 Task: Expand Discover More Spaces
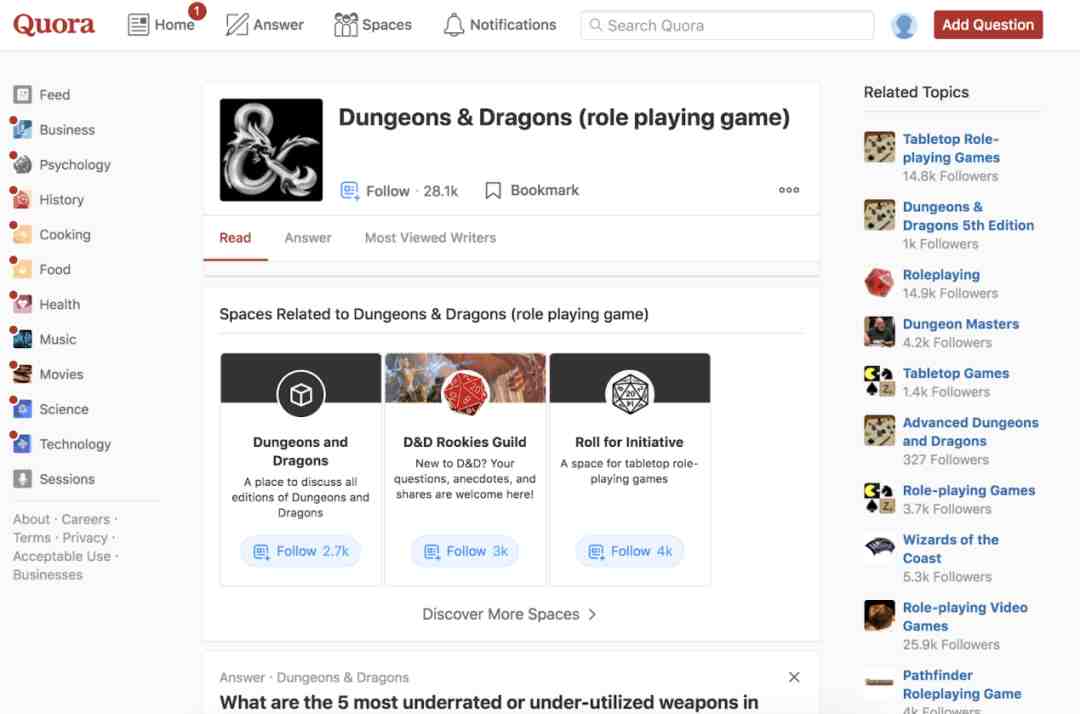click(510, 613)
